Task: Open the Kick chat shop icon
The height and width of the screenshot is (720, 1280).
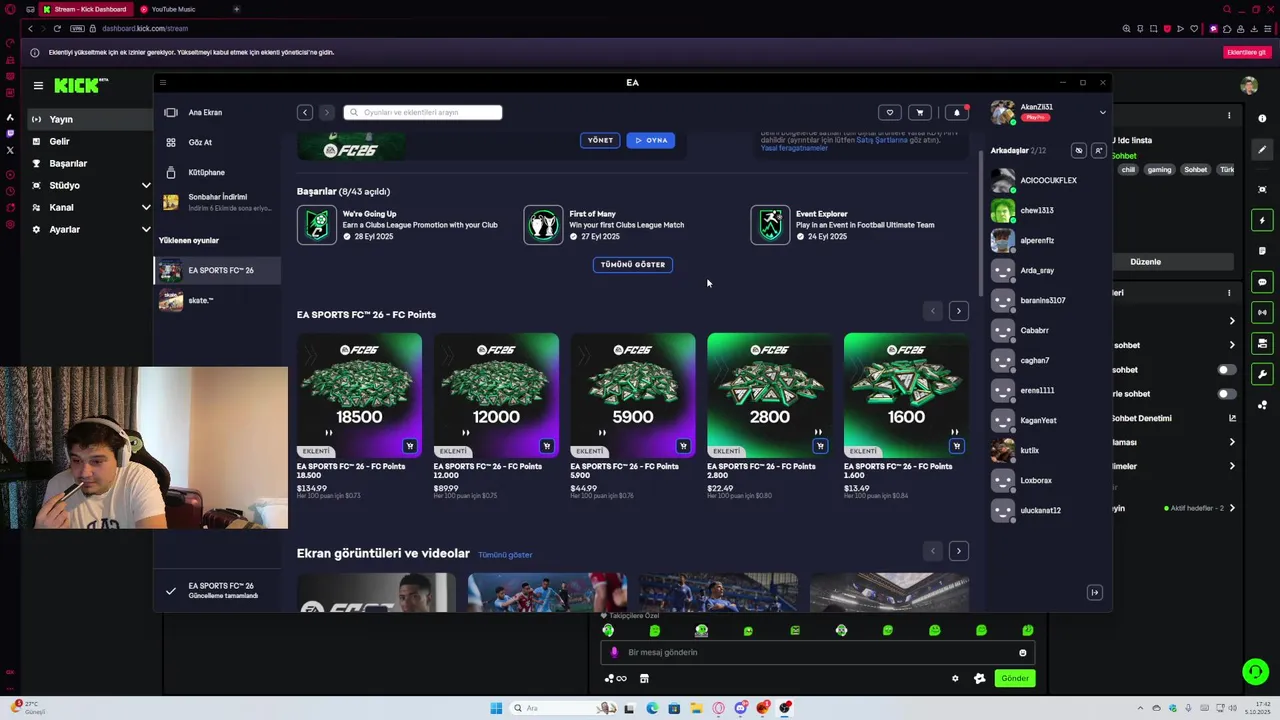Action: (x=644, y=678)
